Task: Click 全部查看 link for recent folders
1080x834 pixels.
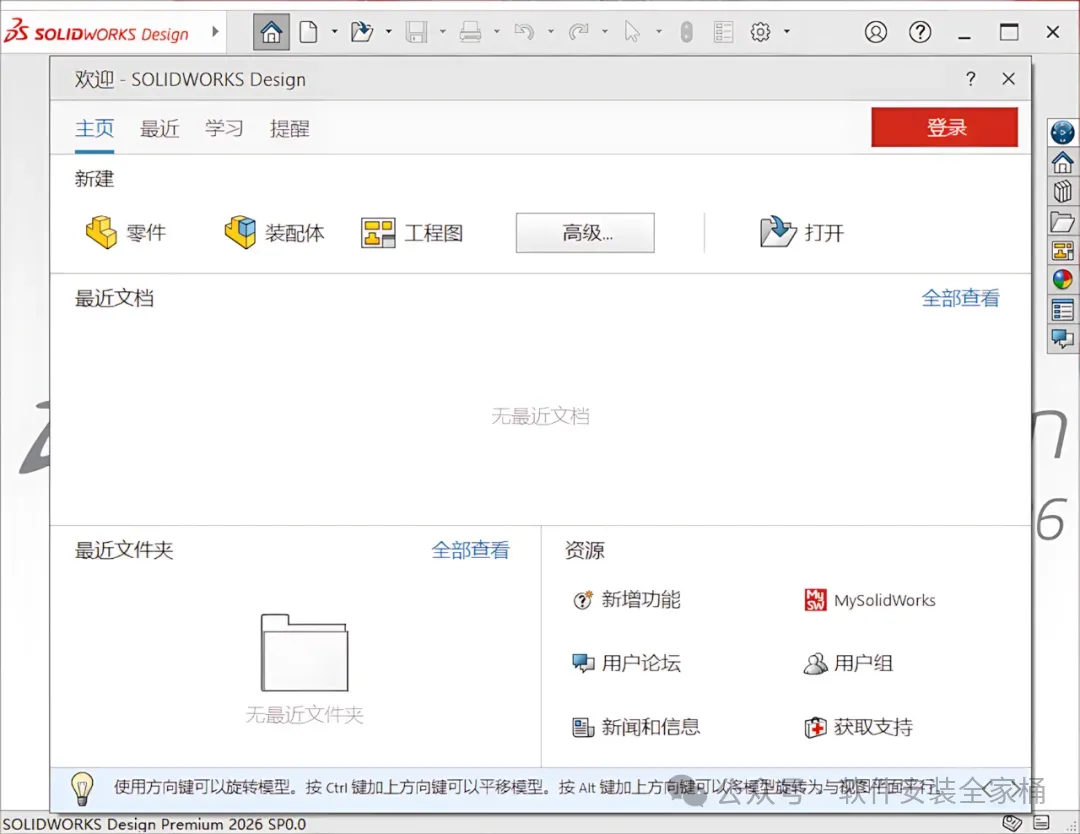Action: (470, 550)
